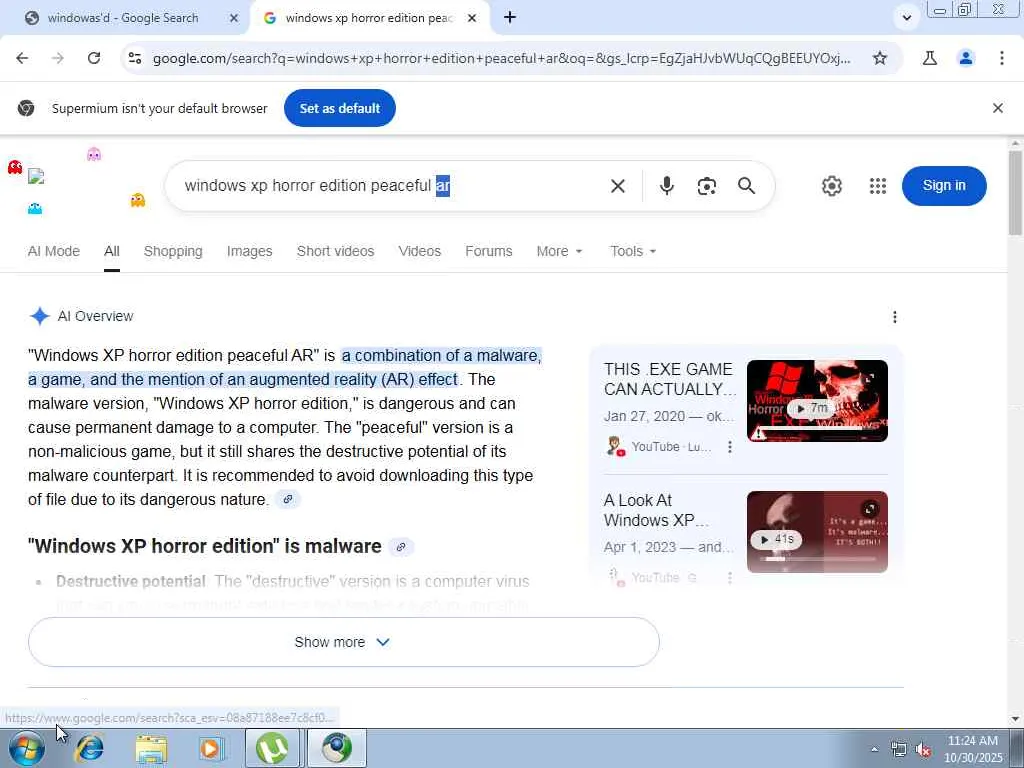
Task: Open Windows Explorer folder on taskbar
Action: pos(151,749)
